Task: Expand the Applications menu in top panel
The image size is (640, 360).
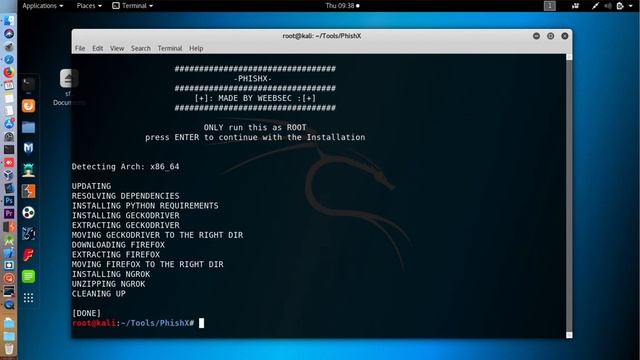Action: [42, 6]
